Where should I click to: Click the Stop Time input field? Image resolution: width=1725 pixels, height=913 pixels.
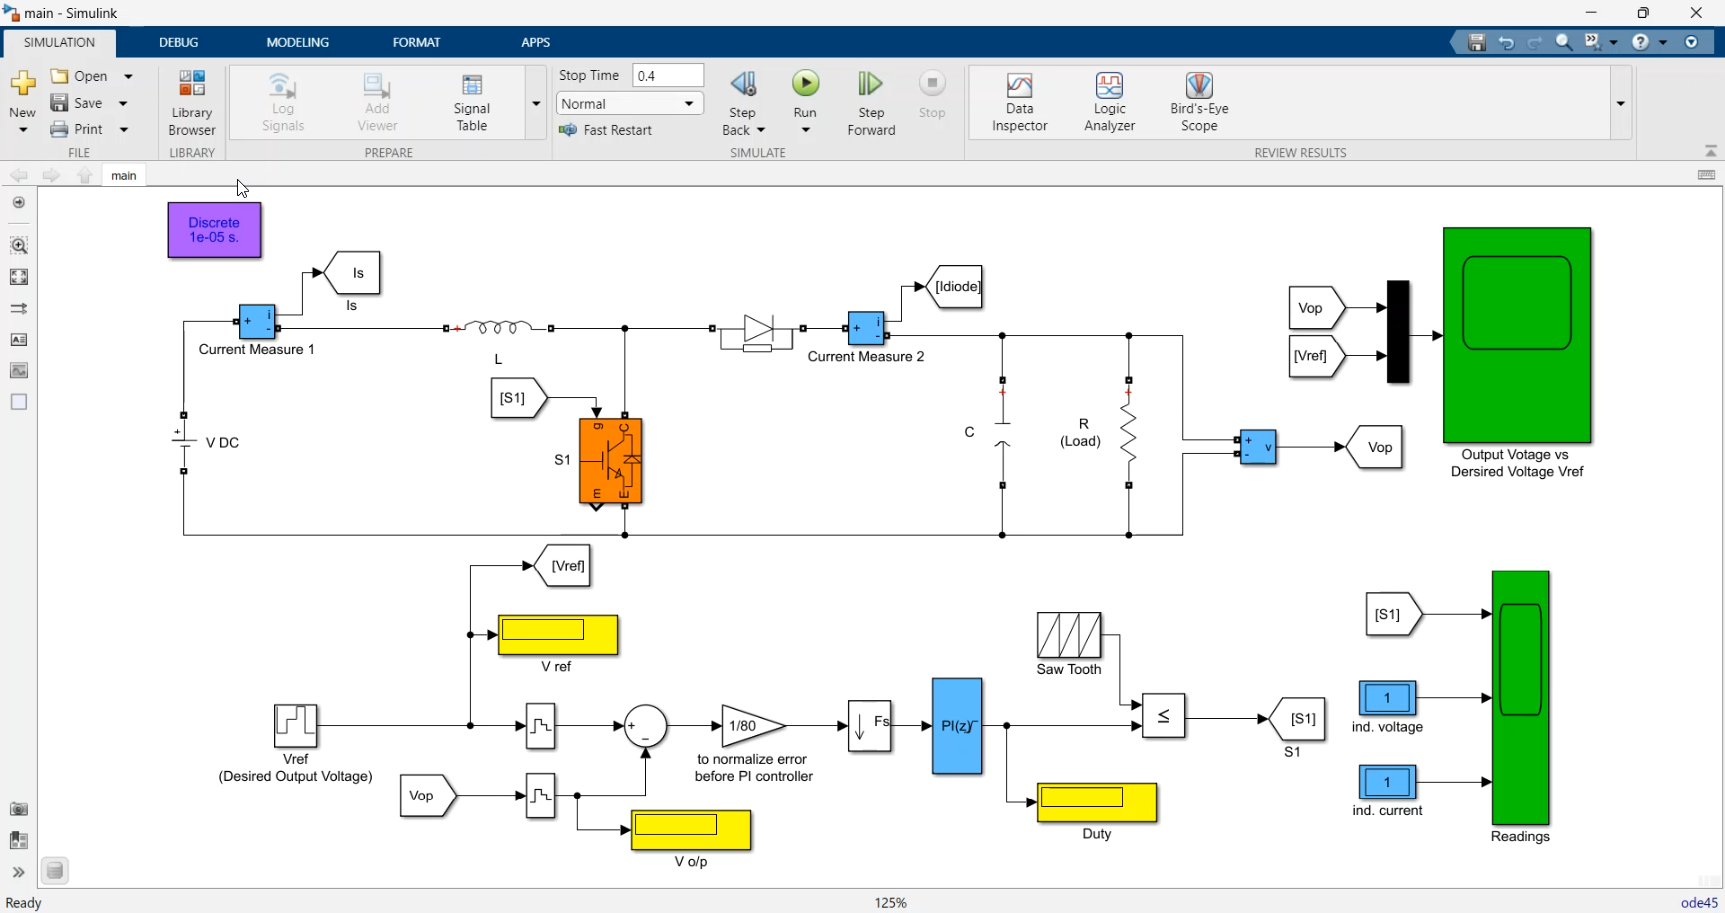(668, 76)
